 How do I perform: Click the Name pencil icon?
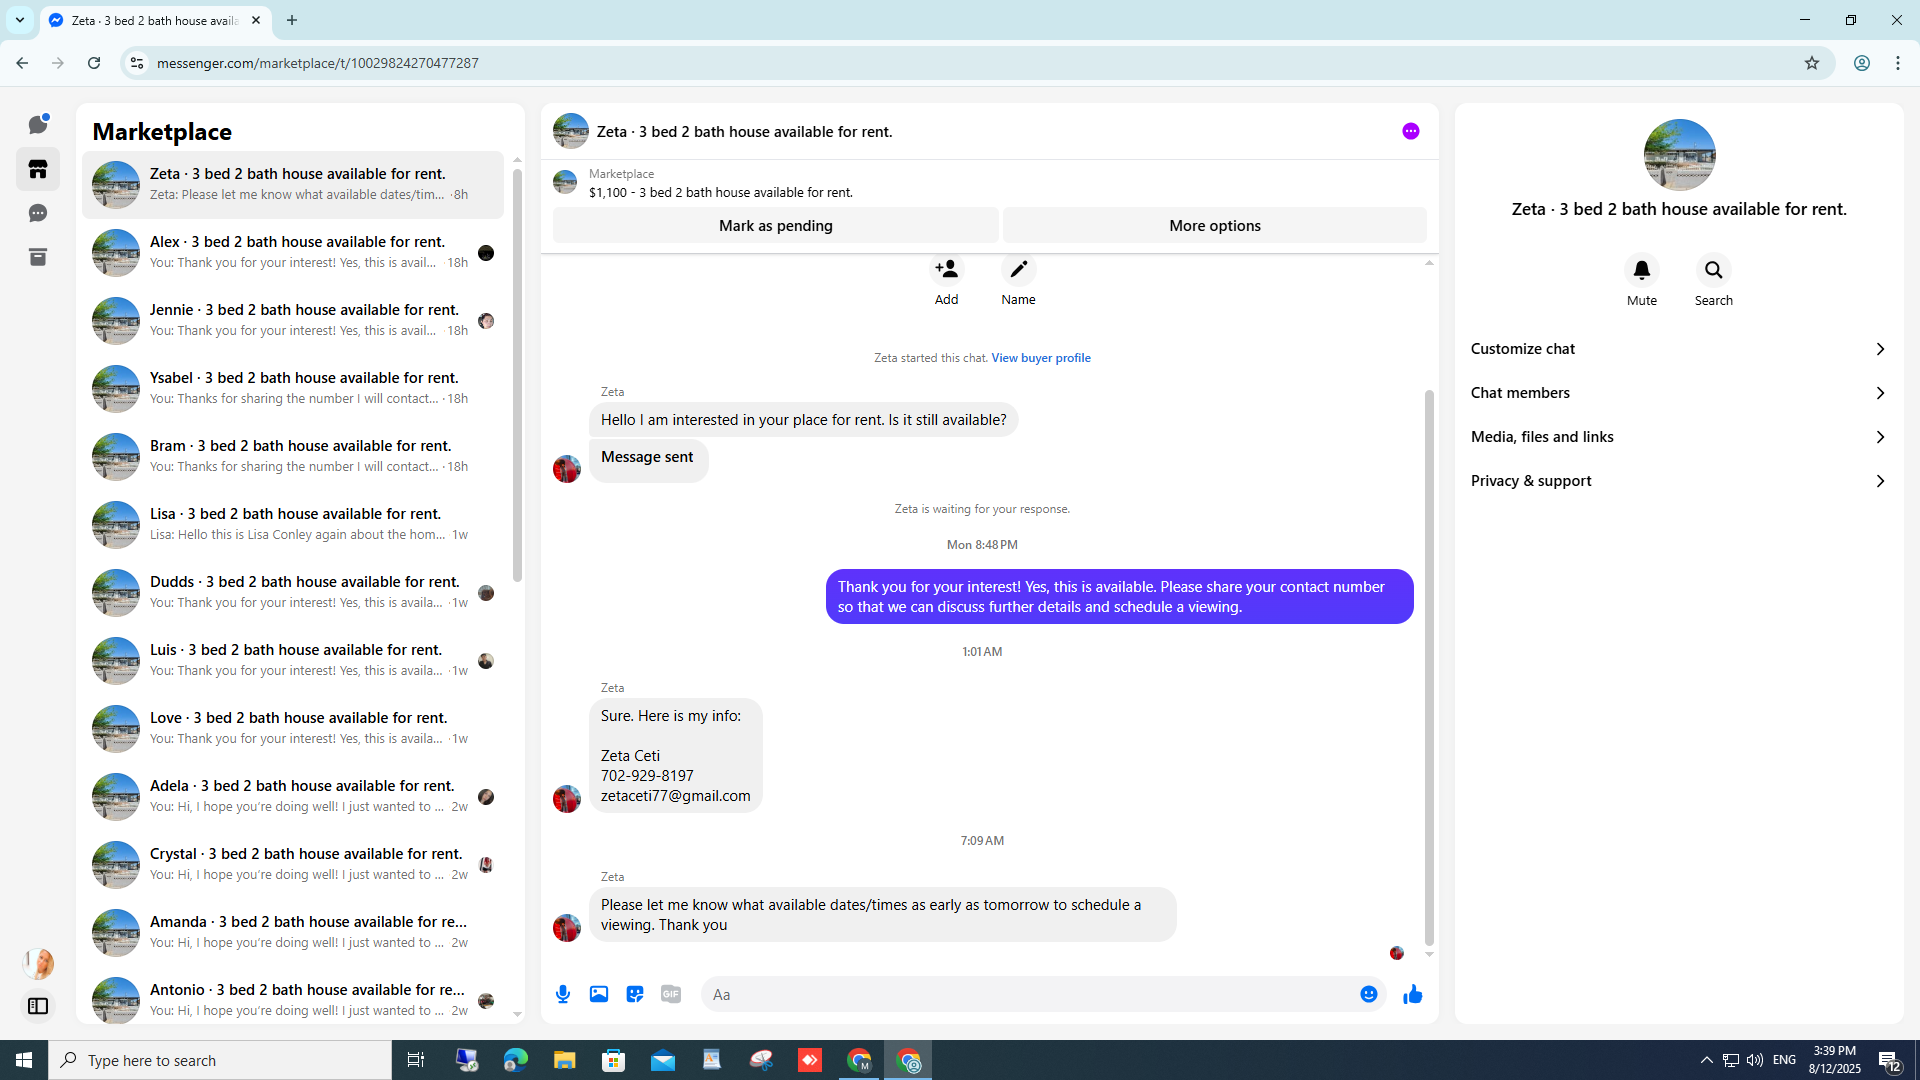click(1018, 270)
